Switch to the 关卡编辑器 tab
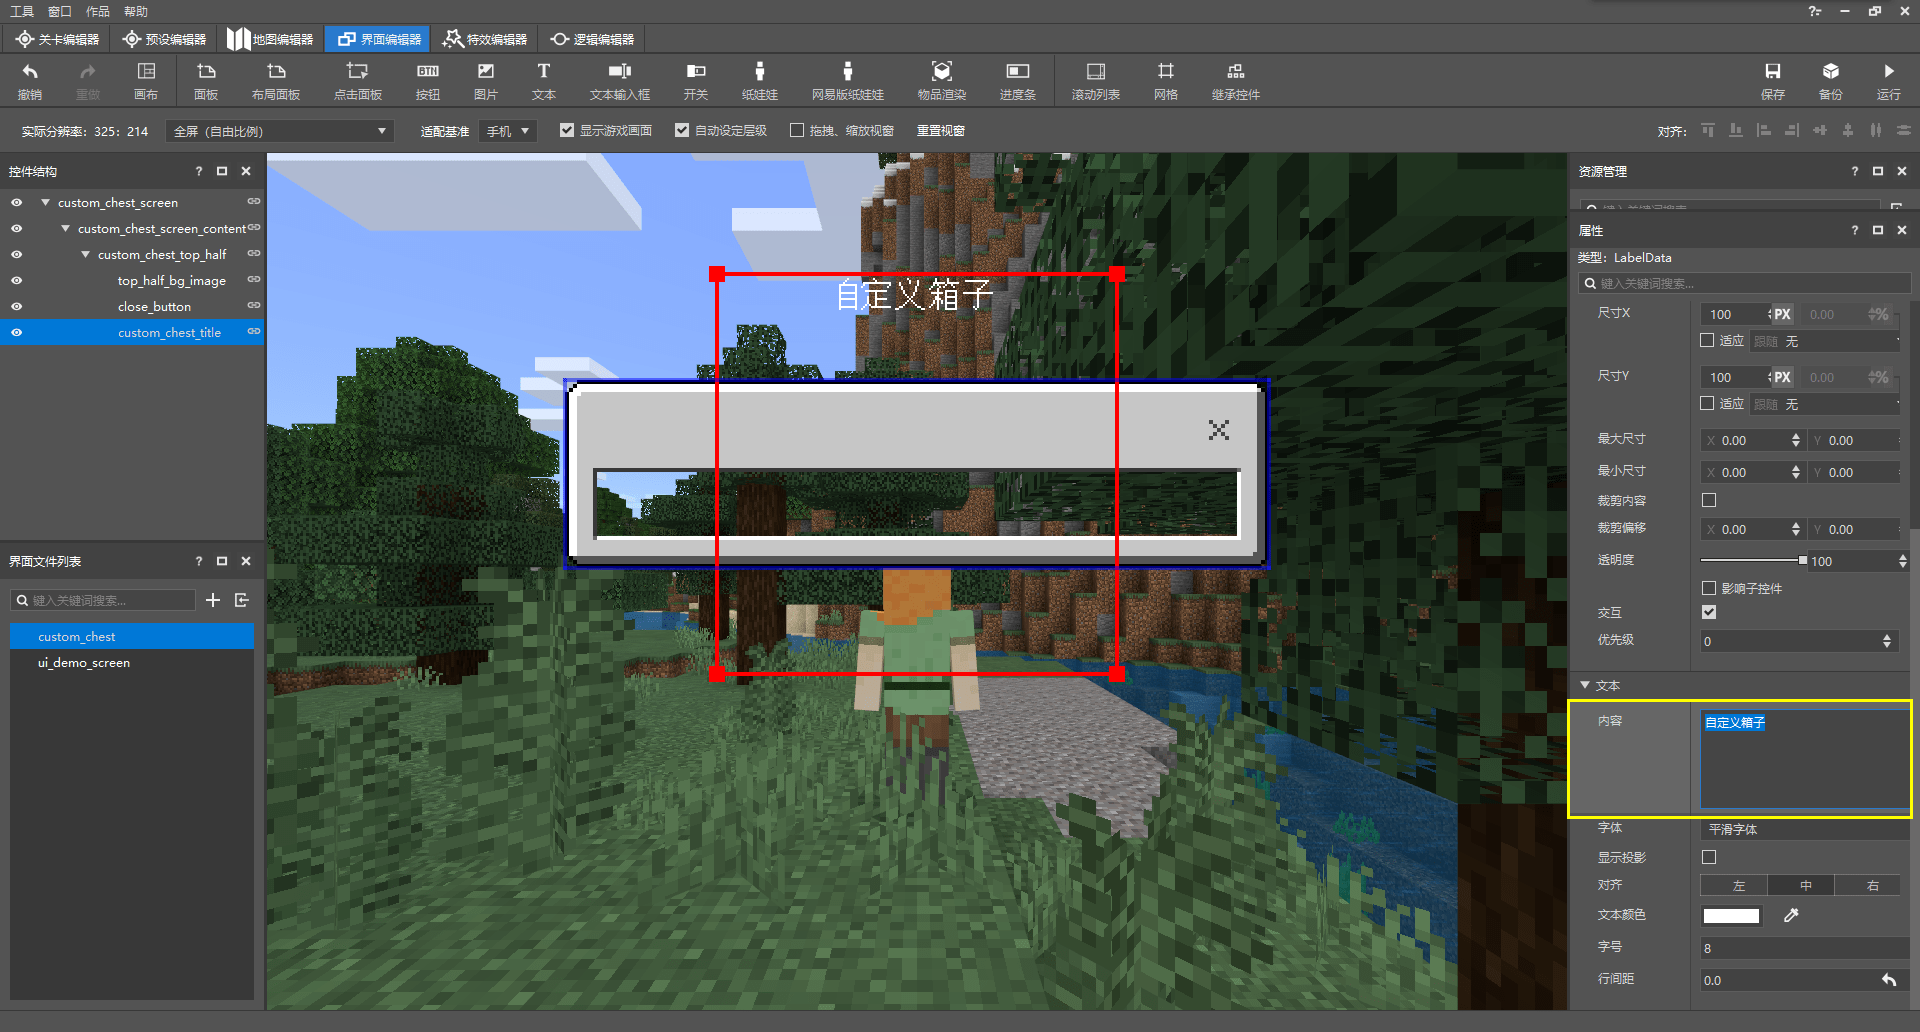 [57, 39]
